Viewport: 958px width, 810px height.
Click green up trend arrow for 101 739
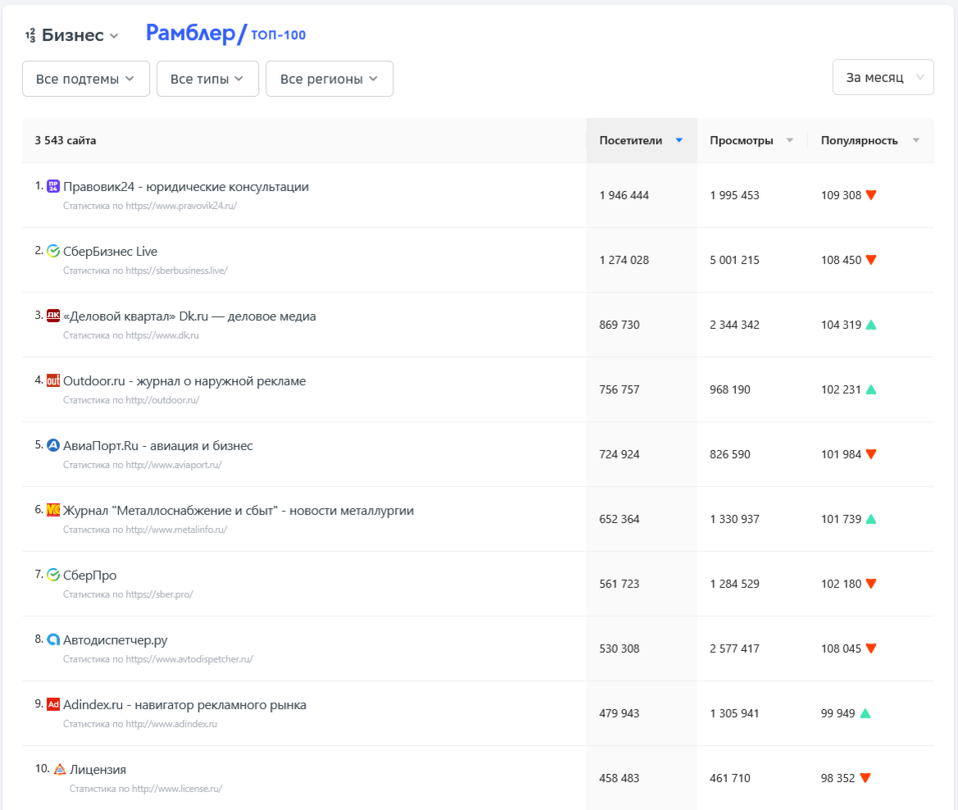pos(871,519)
